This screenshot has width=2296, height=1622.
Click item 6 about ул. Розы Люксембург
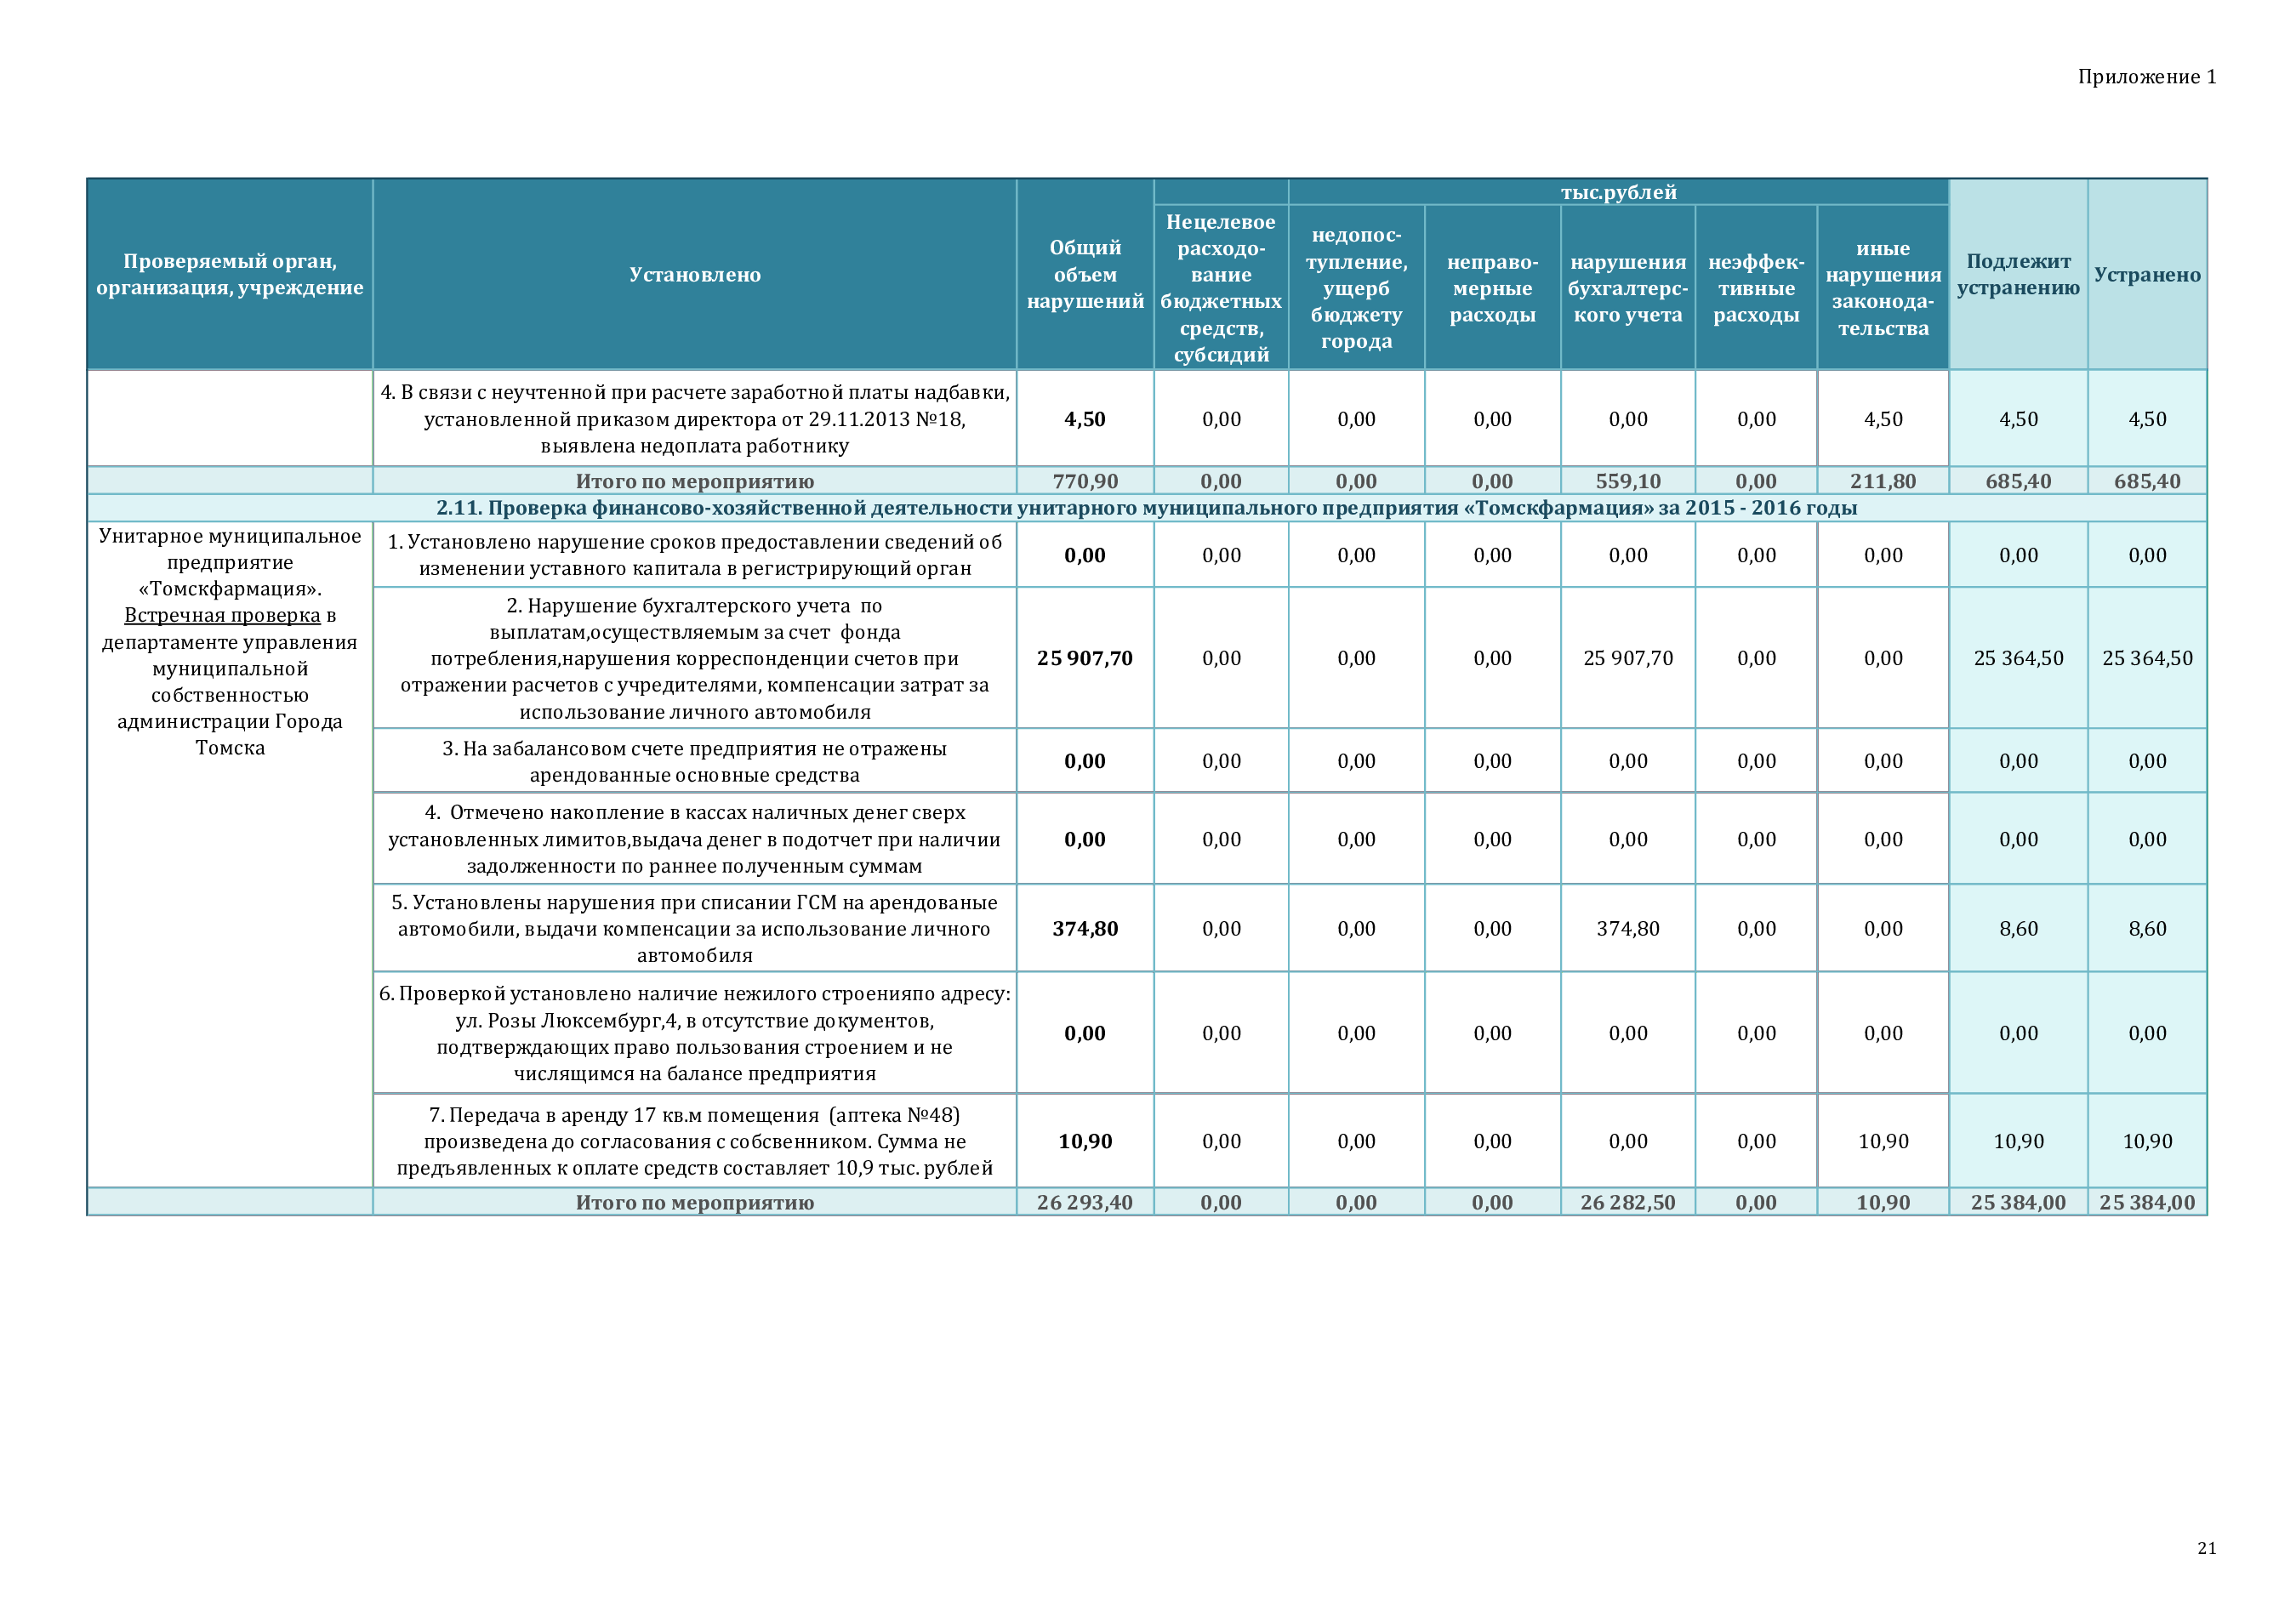pos(694,1034)
